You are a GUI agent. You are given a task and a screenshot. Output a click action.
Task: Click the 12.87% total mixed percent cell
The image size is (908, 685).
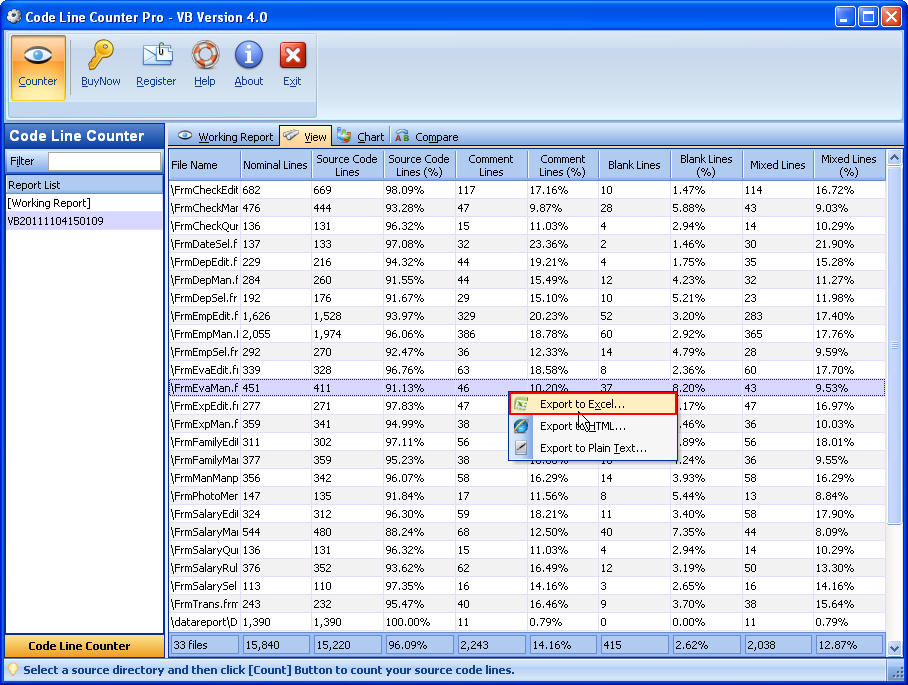point(850,644)
